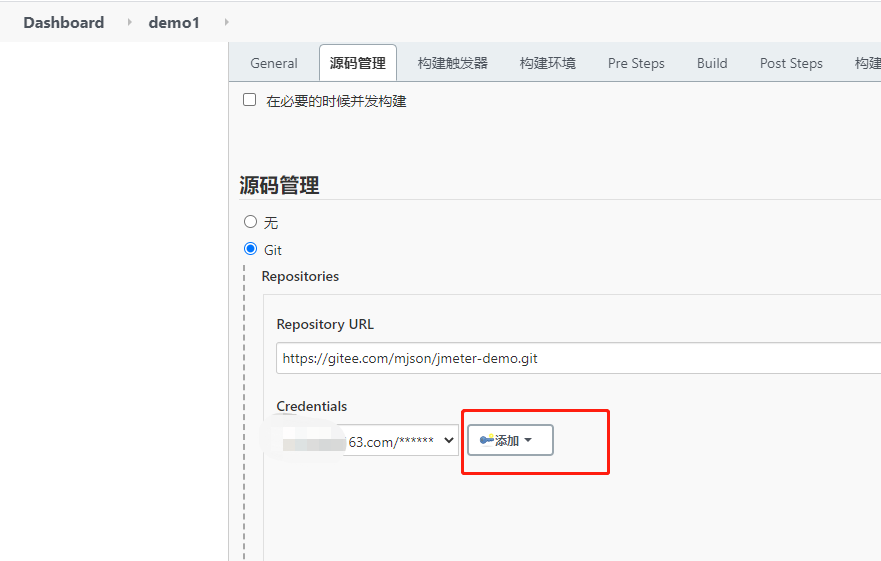
Task: Click the Repository URL label
Action: click(x=325, y=324)
